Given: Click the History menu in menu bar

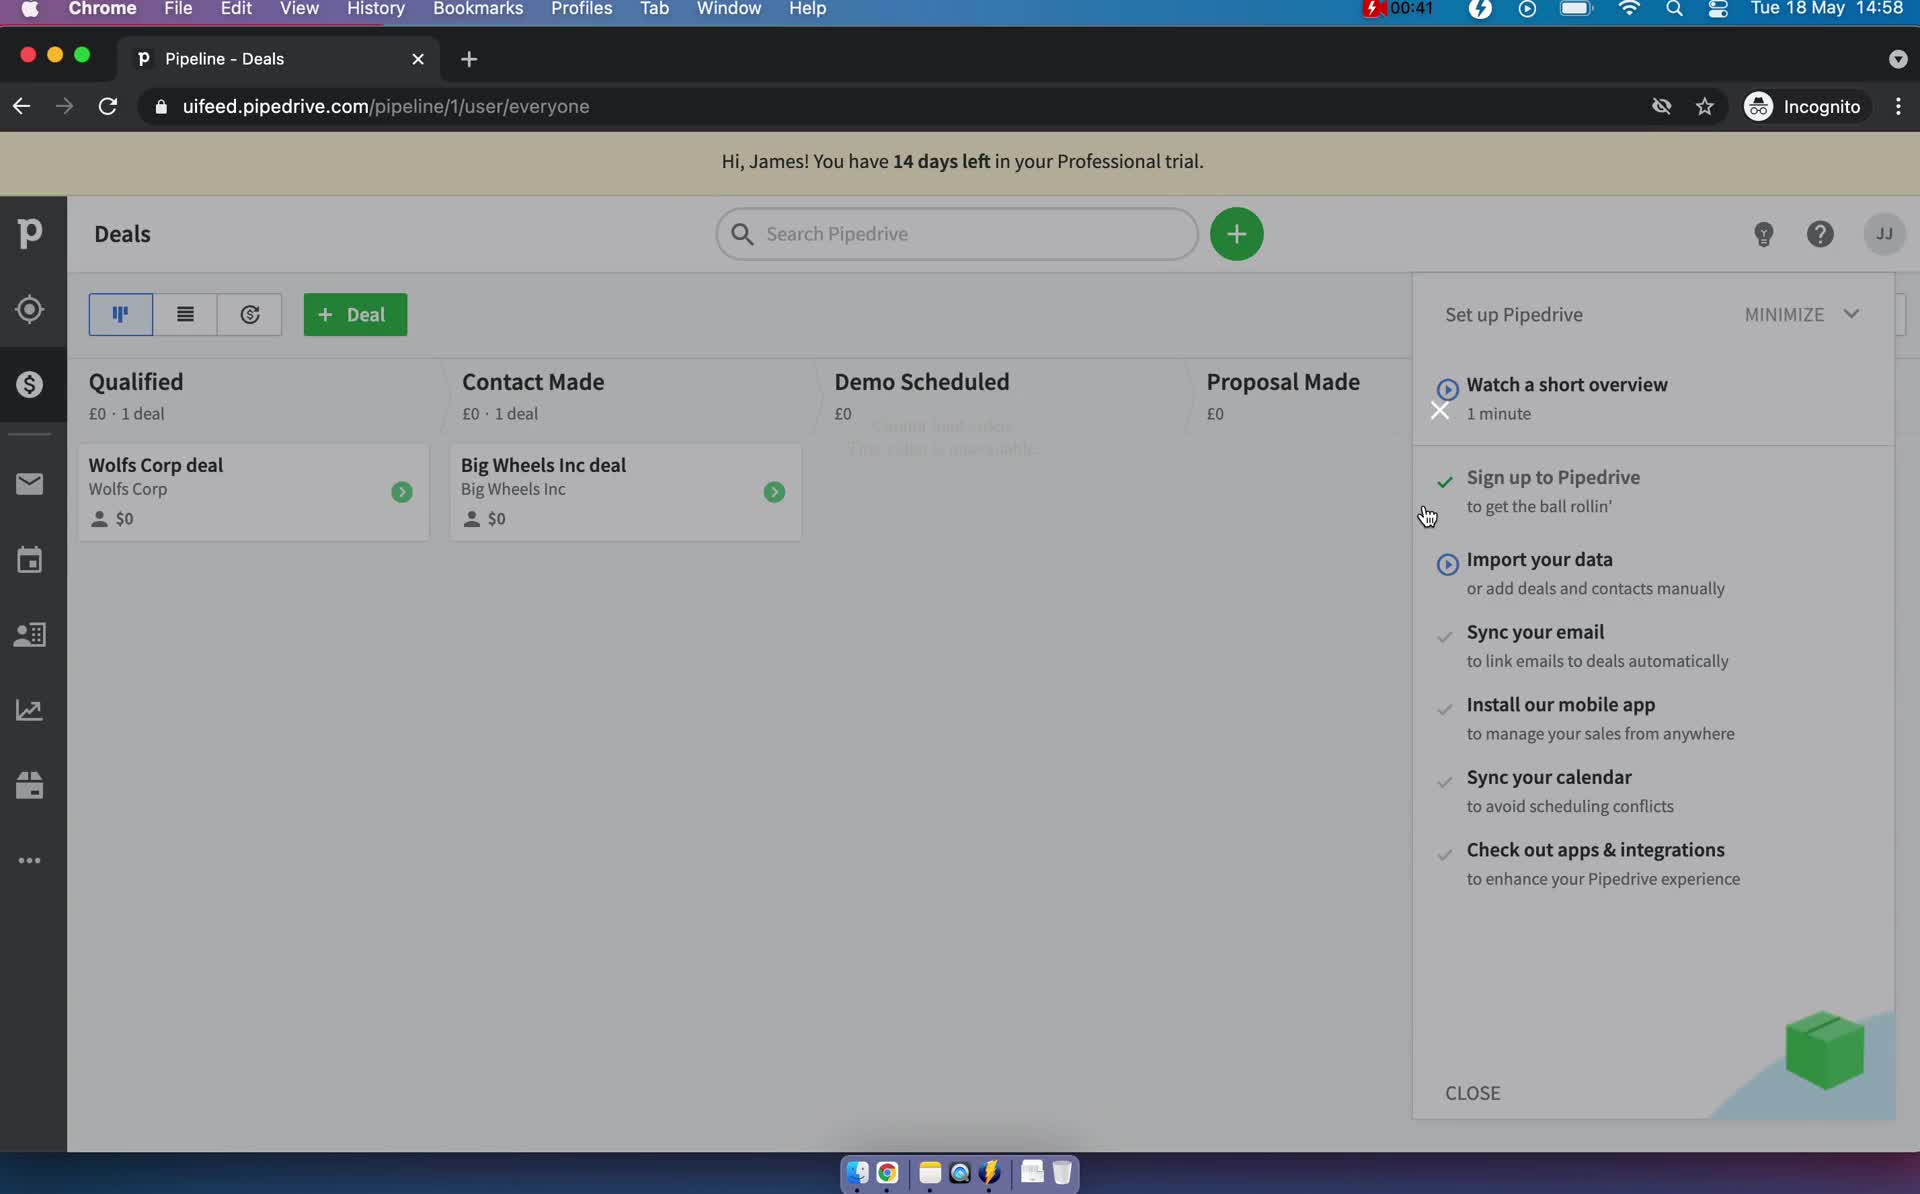Looking at the screenshot, I should (x=375, y=10).
